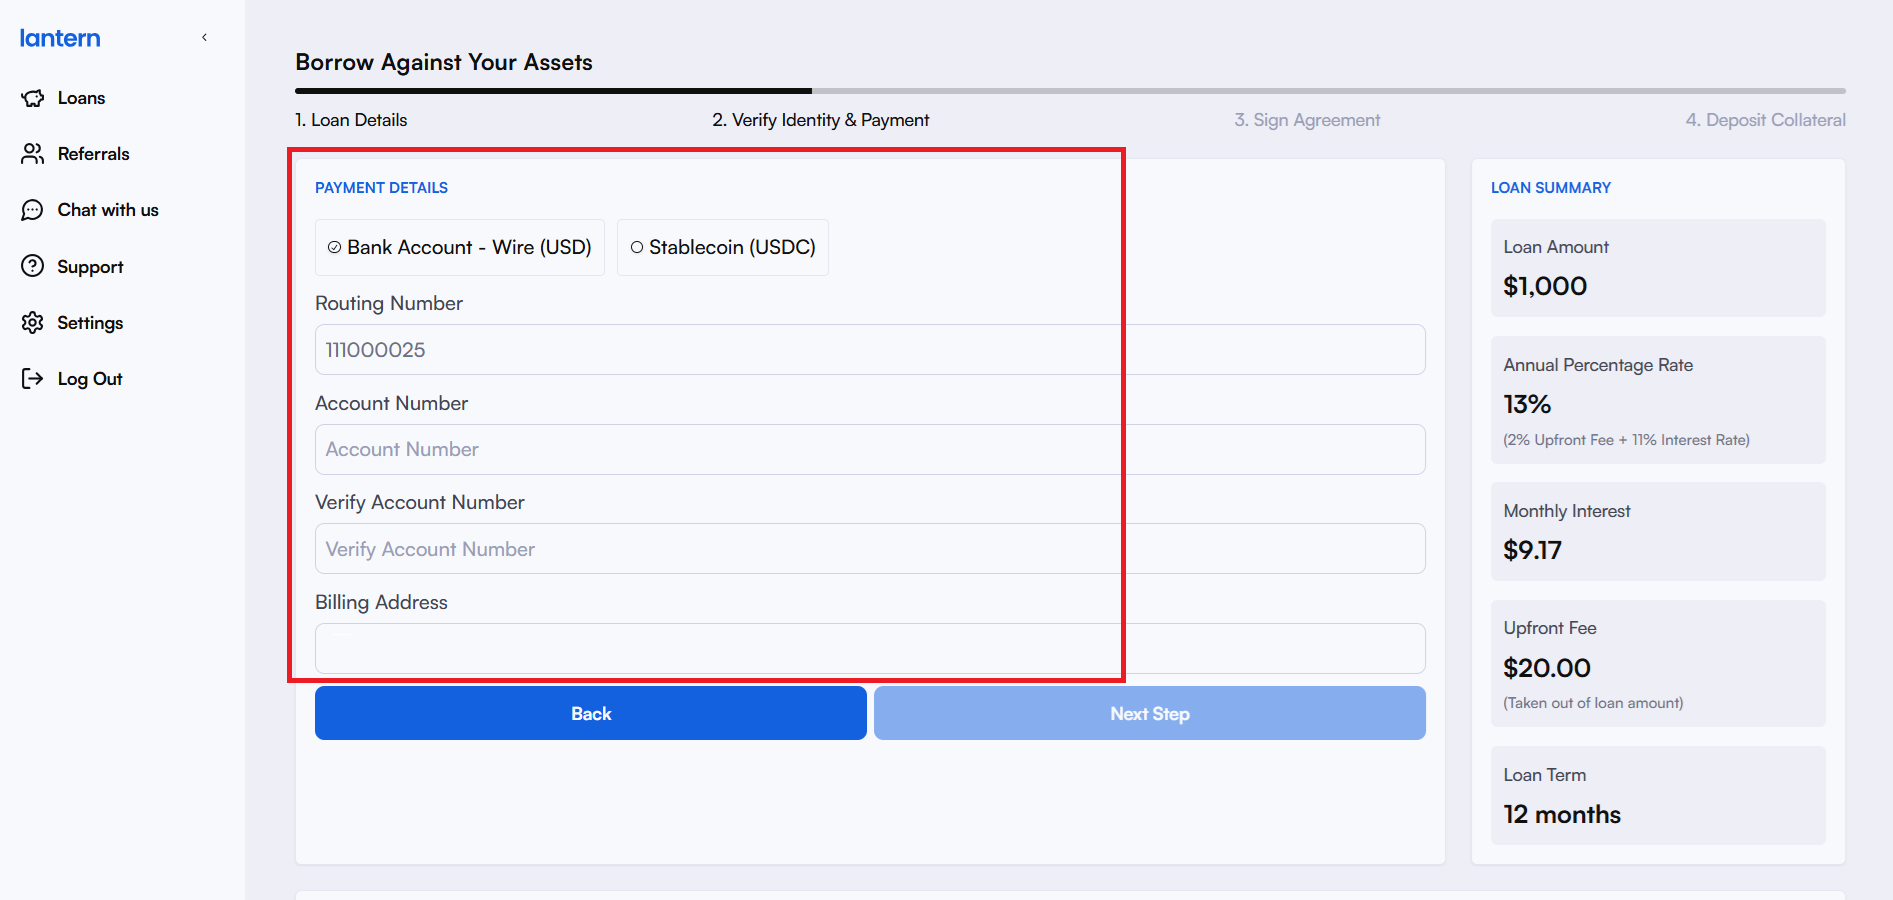Collapse the Loan Summary panel
This screenshot has width=1893, height=900.
[1551, 187]
